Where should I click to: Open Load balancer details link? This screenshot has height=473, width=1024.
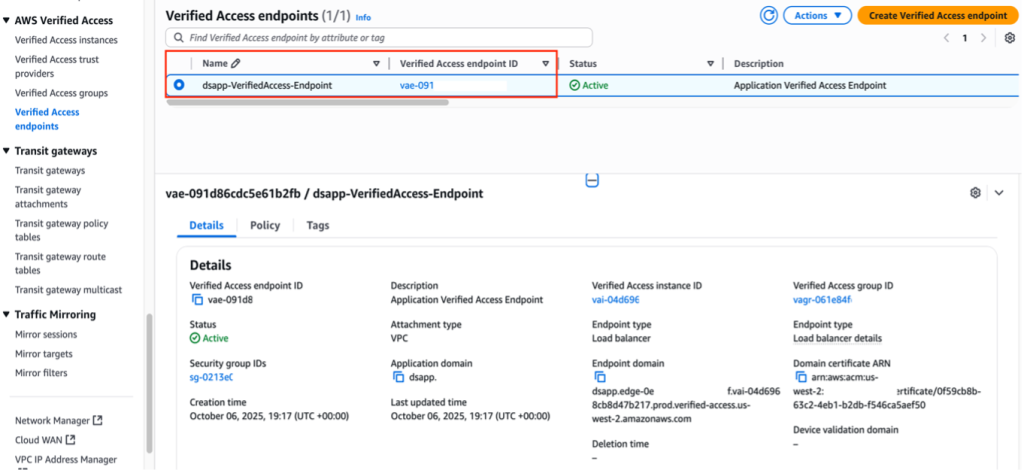point(837,338)
